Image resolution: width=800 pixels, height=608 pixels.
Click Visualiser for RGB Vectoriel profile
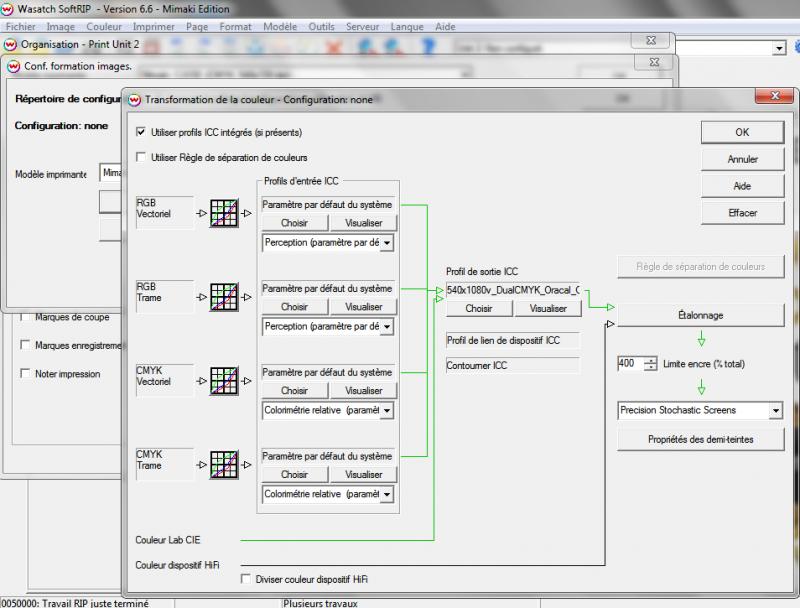click(363, 223)
